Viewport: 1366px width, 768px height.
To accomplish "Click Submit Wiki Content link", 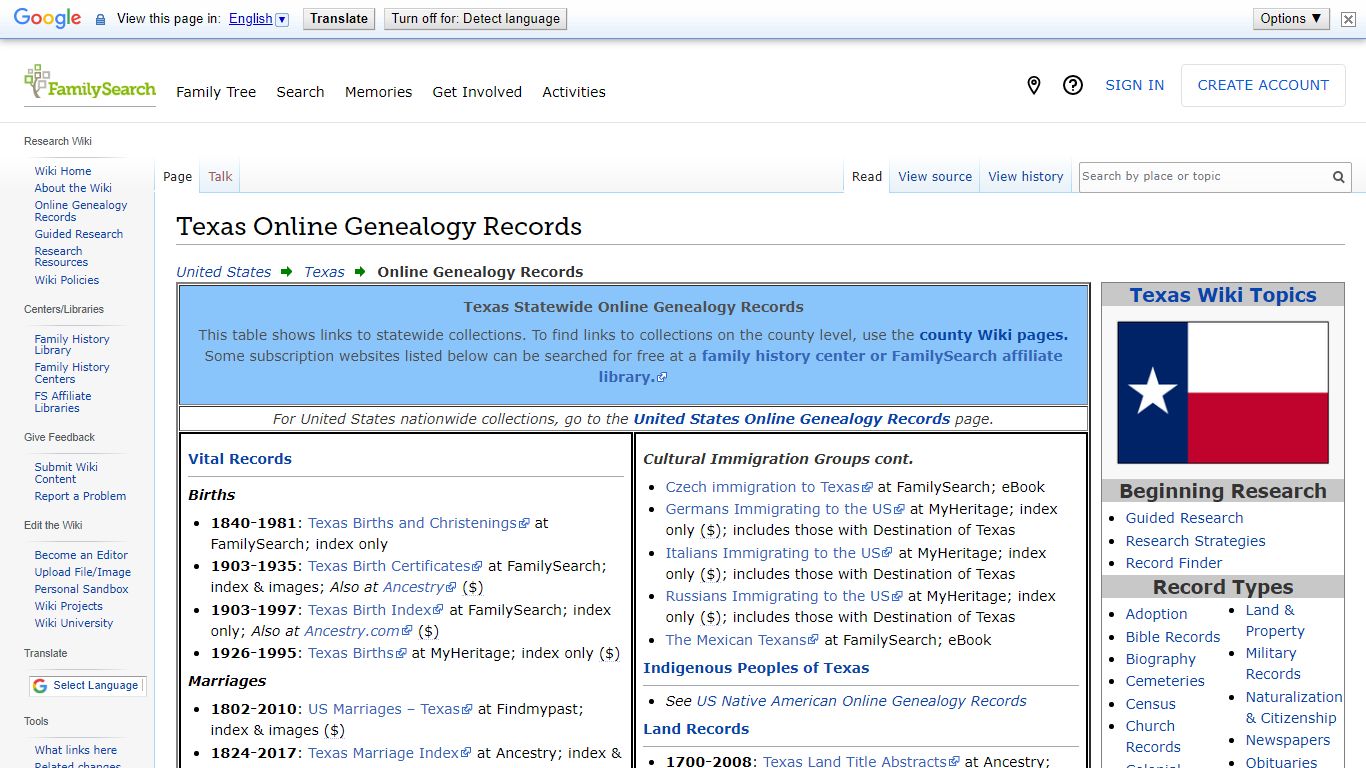I will coord(66,473).
